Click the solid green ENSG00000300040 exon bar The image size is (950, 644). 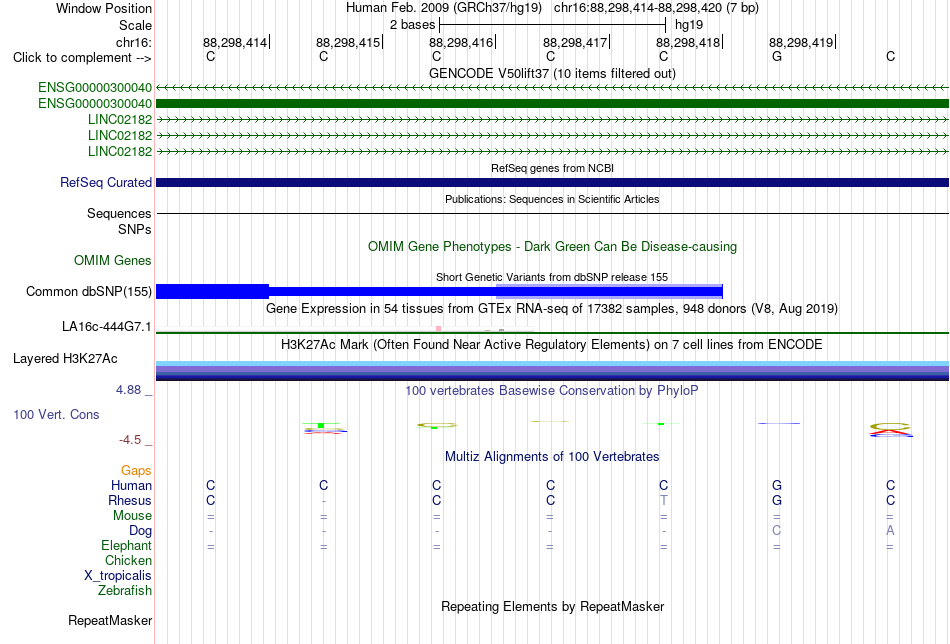(x=552, y=104)
